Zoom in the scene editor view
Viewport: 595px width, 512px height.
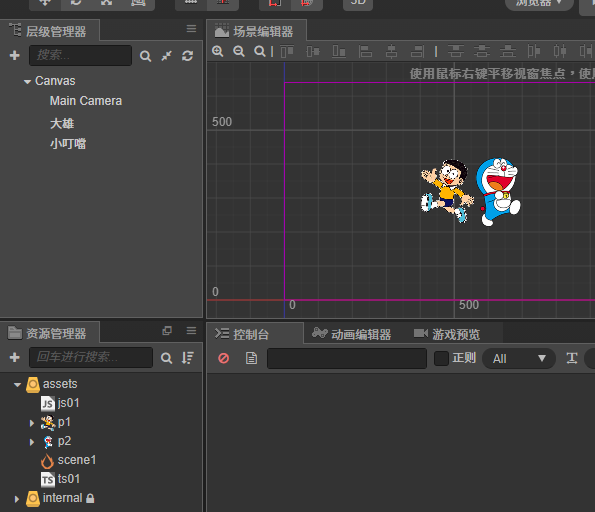point(217,51)
